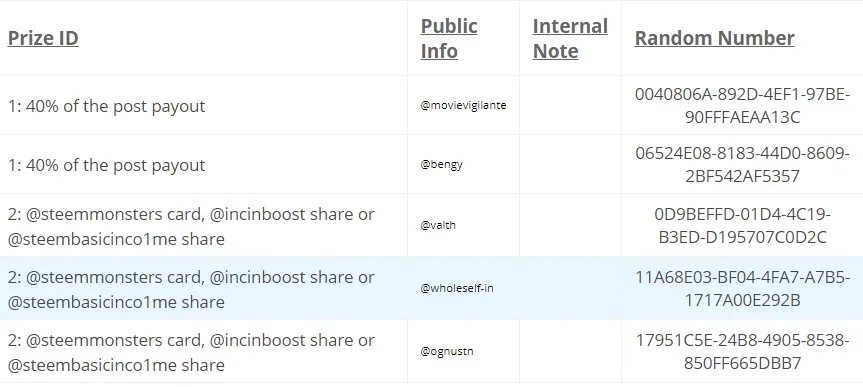Viewport: 863px width, 387px height.
Task: Sort by the Internal Note column header
Action: [570, 38]
